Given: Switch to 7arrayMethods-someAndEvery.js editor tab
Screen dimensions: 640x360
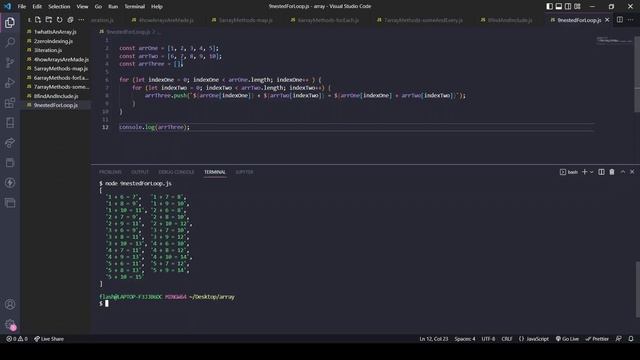Looking at the screenshot, I should pyautogui.click(x=420, y=20).
